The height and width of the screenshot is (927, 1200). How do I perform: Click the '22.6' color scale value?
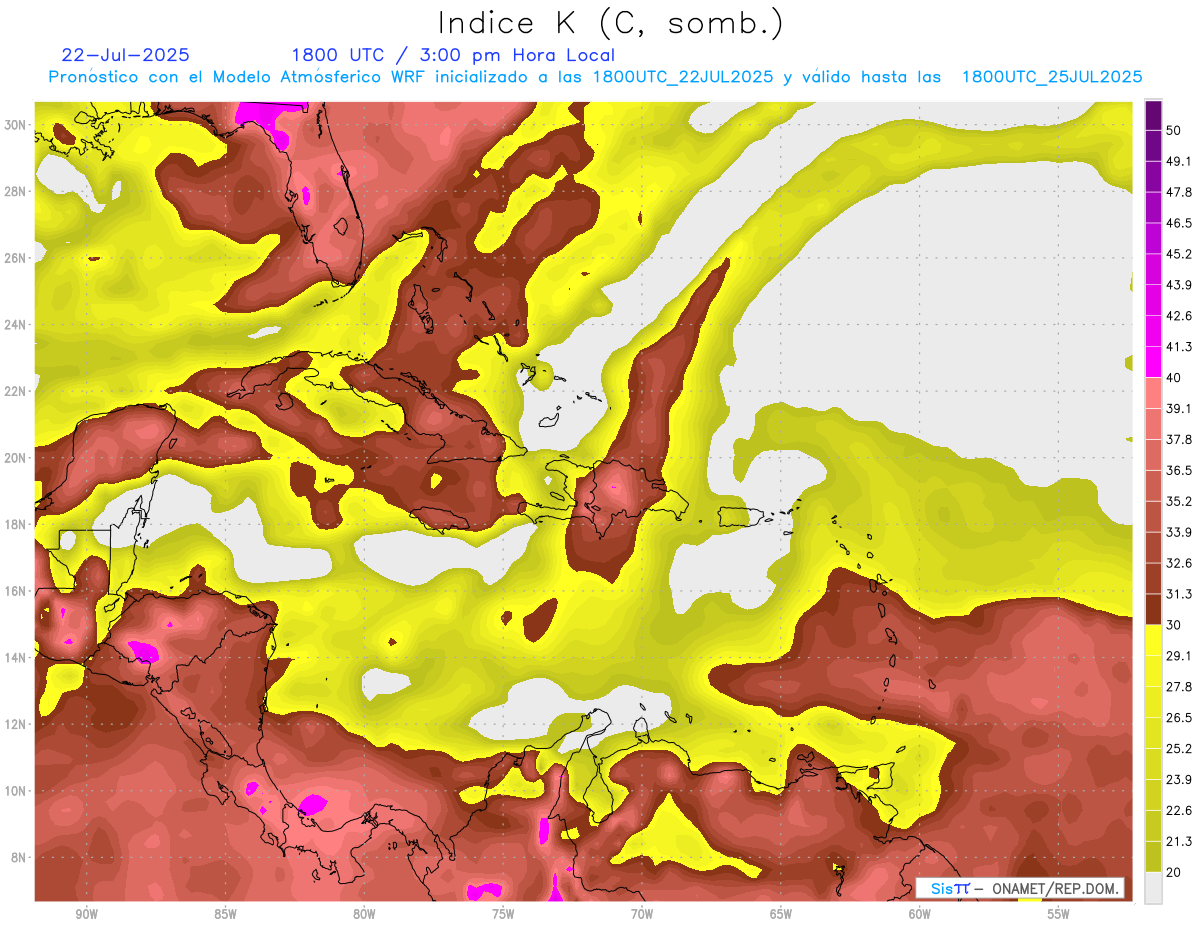coord(1178,811)
